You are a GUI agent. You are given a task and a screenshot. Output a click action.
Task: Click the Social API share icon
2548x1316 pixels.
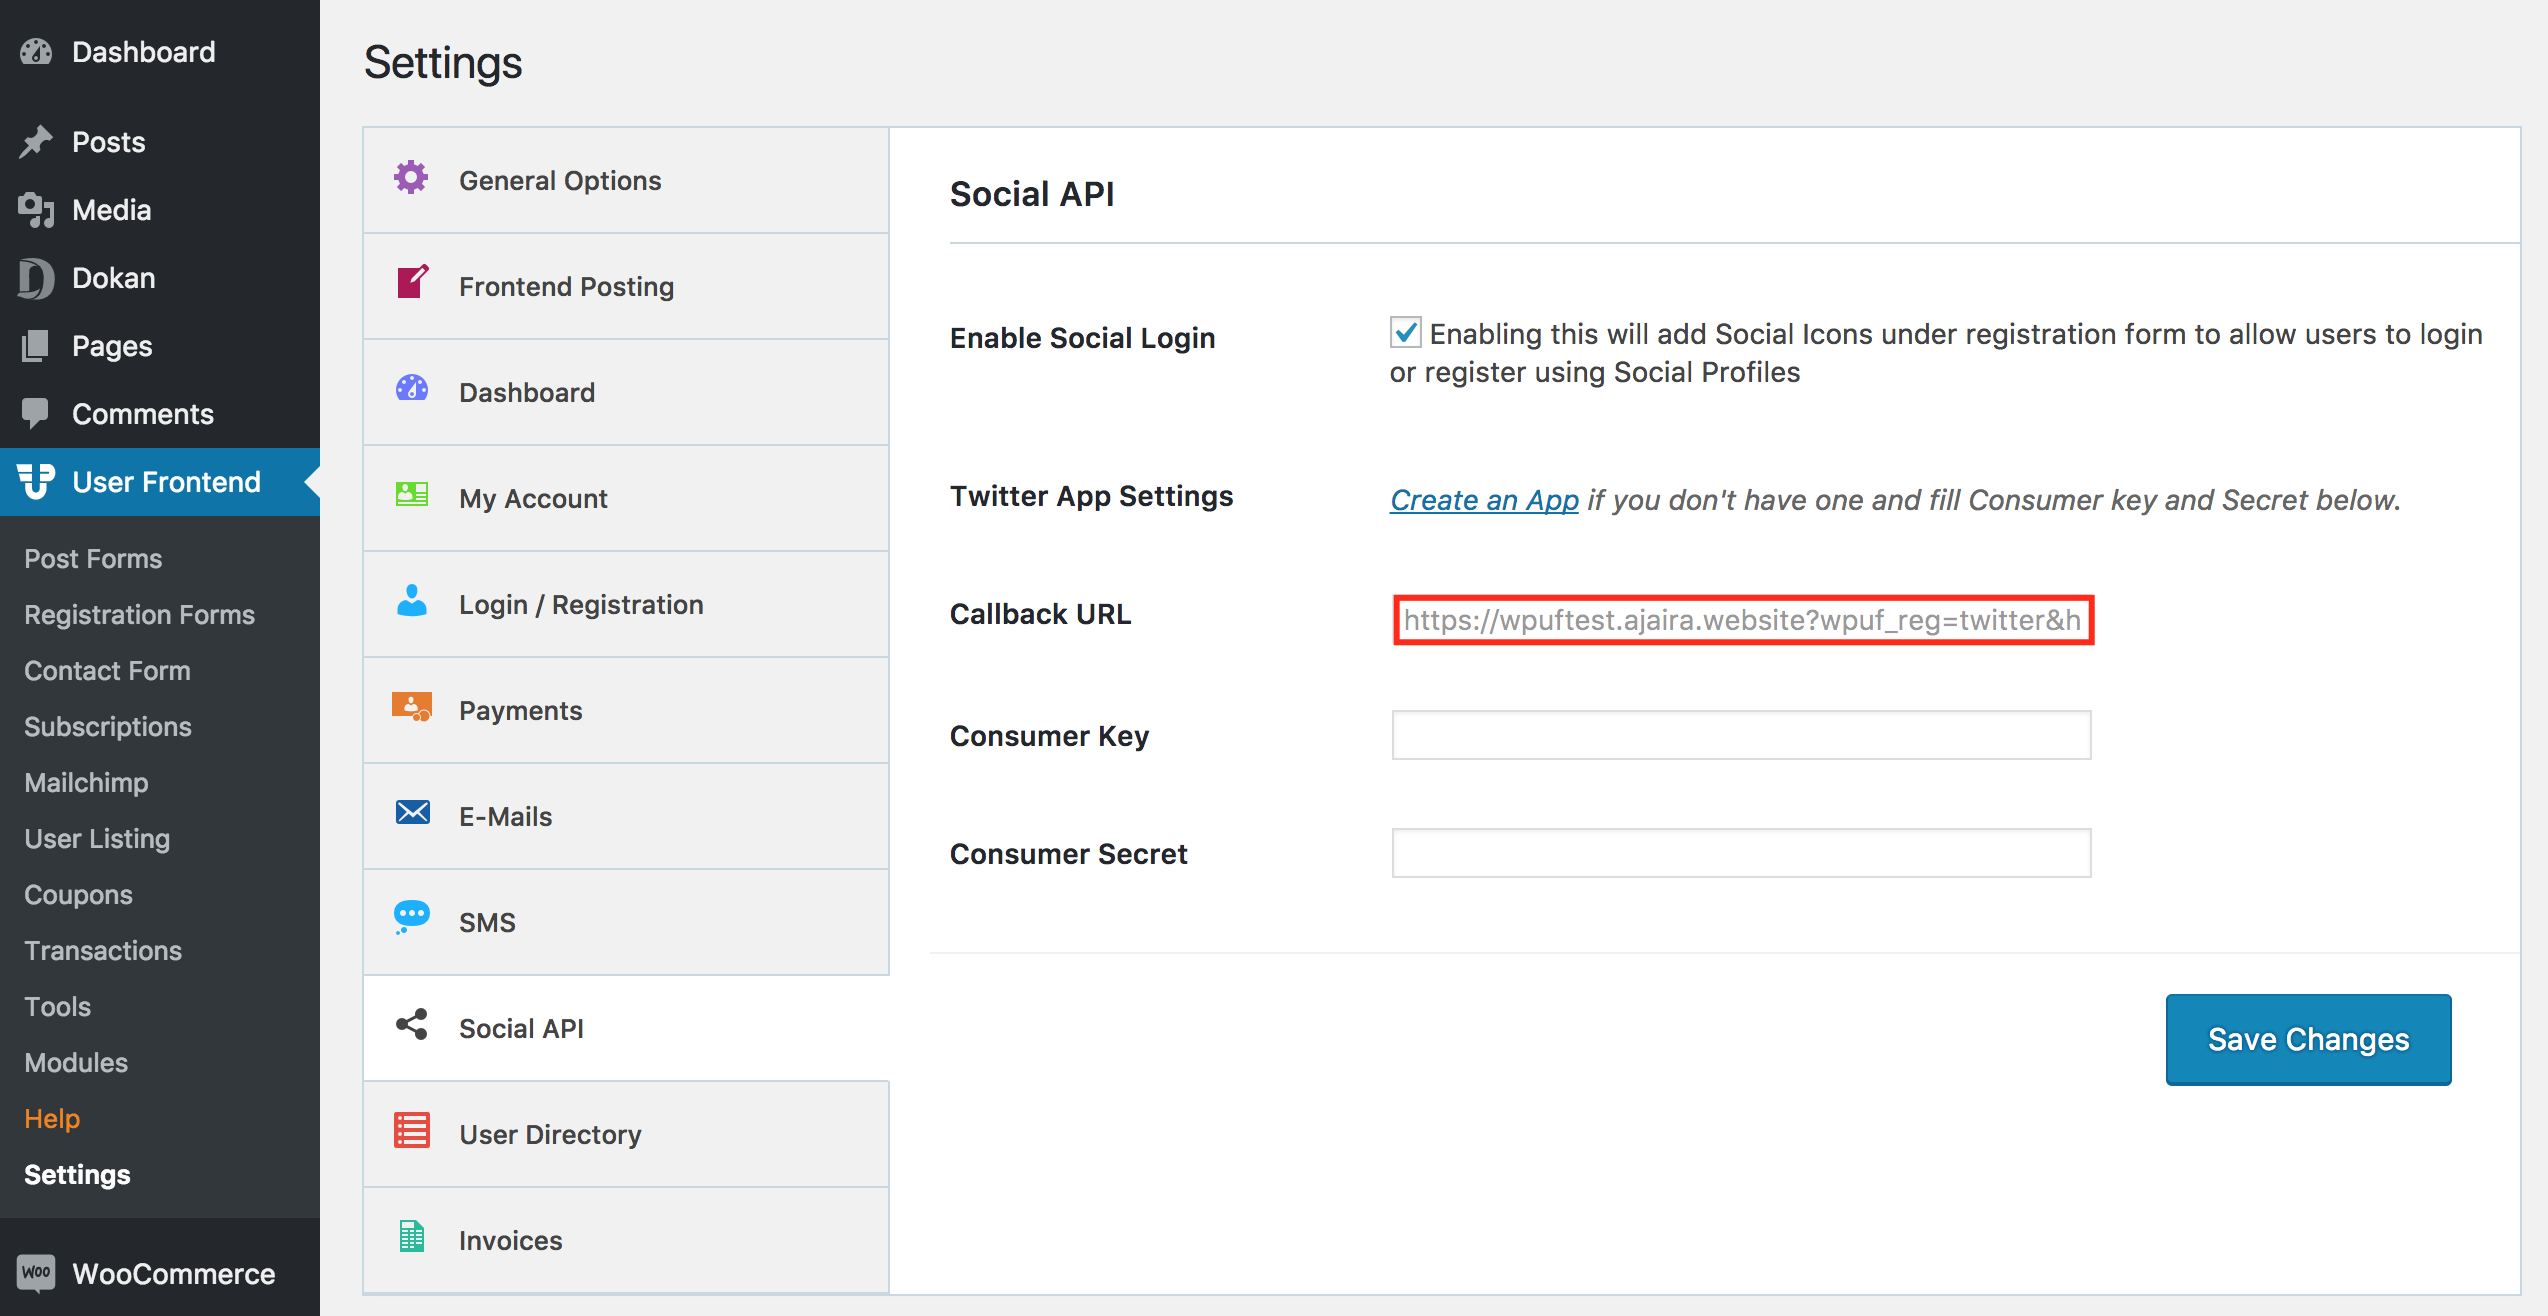410,1027
